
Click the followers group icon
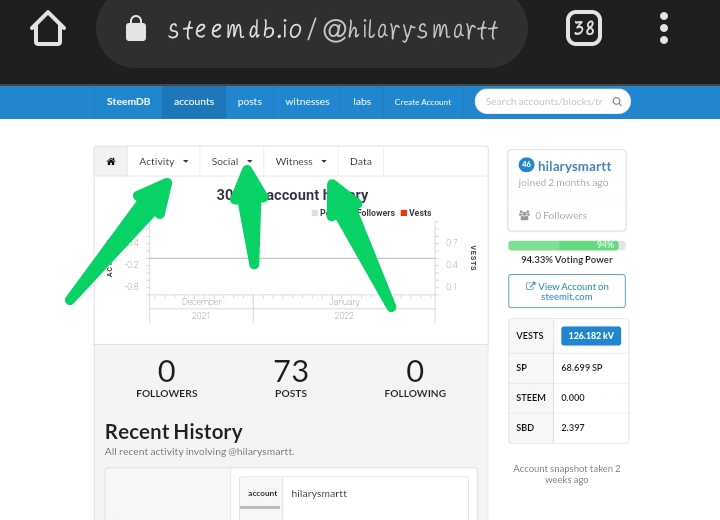(524, 215)
